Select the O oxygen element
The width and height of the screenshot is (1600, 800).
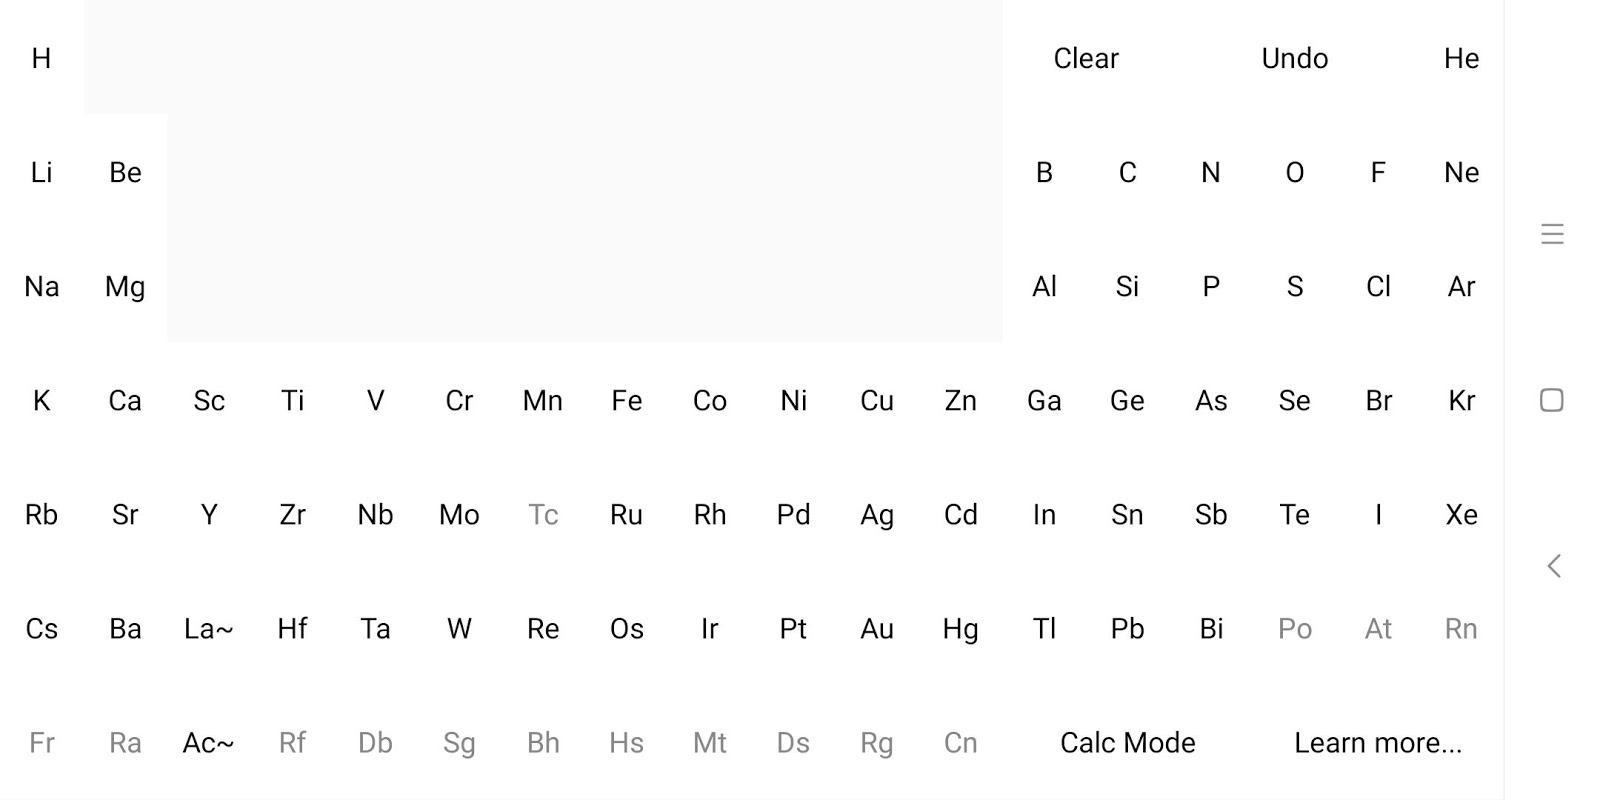(1294, 173)
